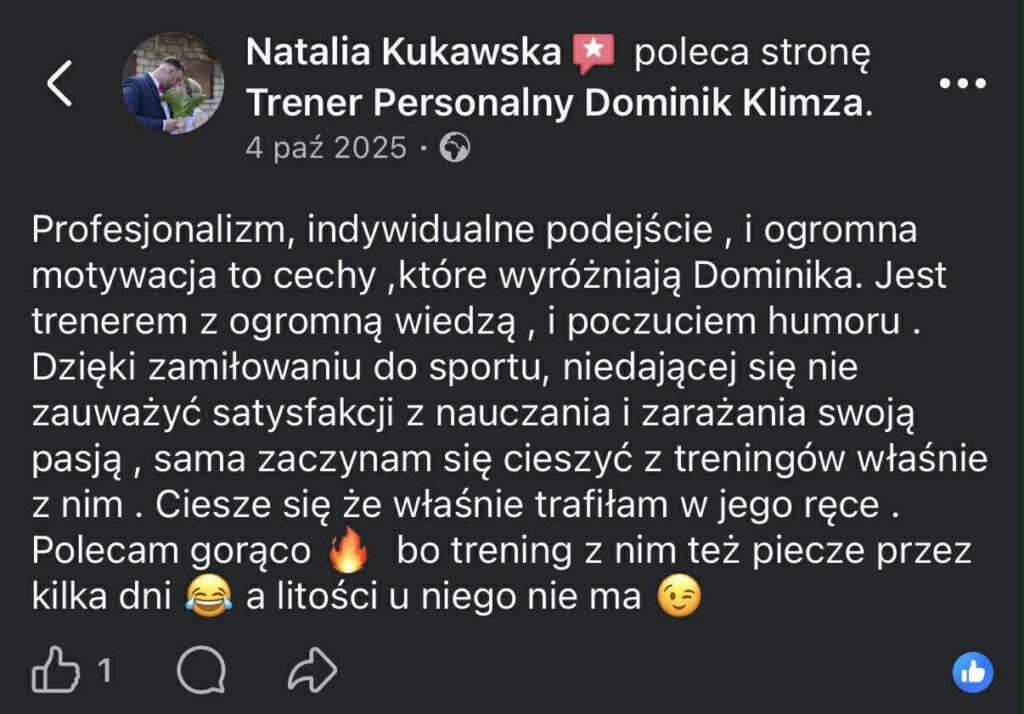The height and width of the screenshot is (714, 1024).
Task: Click the winking face emoji
Action: coord(679,596)
